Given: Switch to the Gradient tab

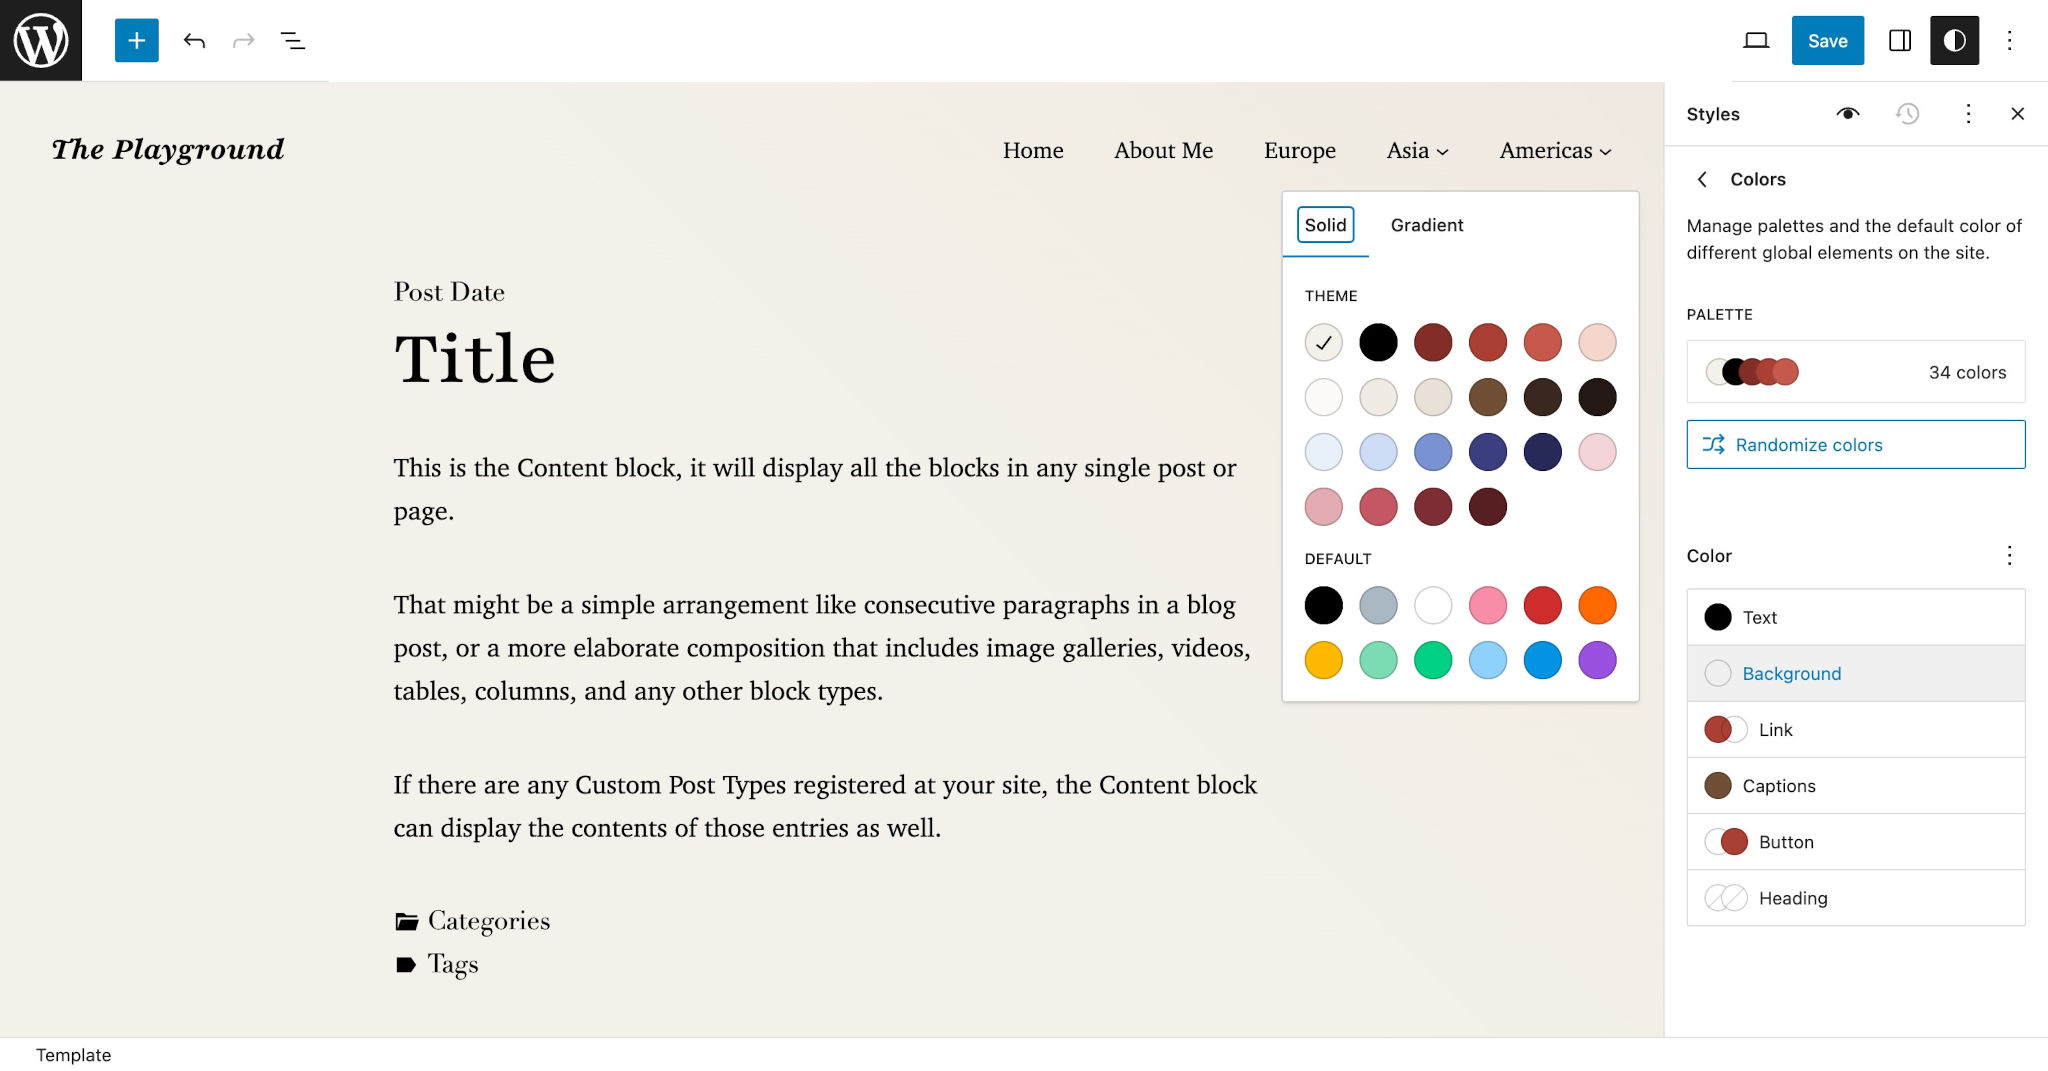Looking at the screenshot, I should point(1426,225).
